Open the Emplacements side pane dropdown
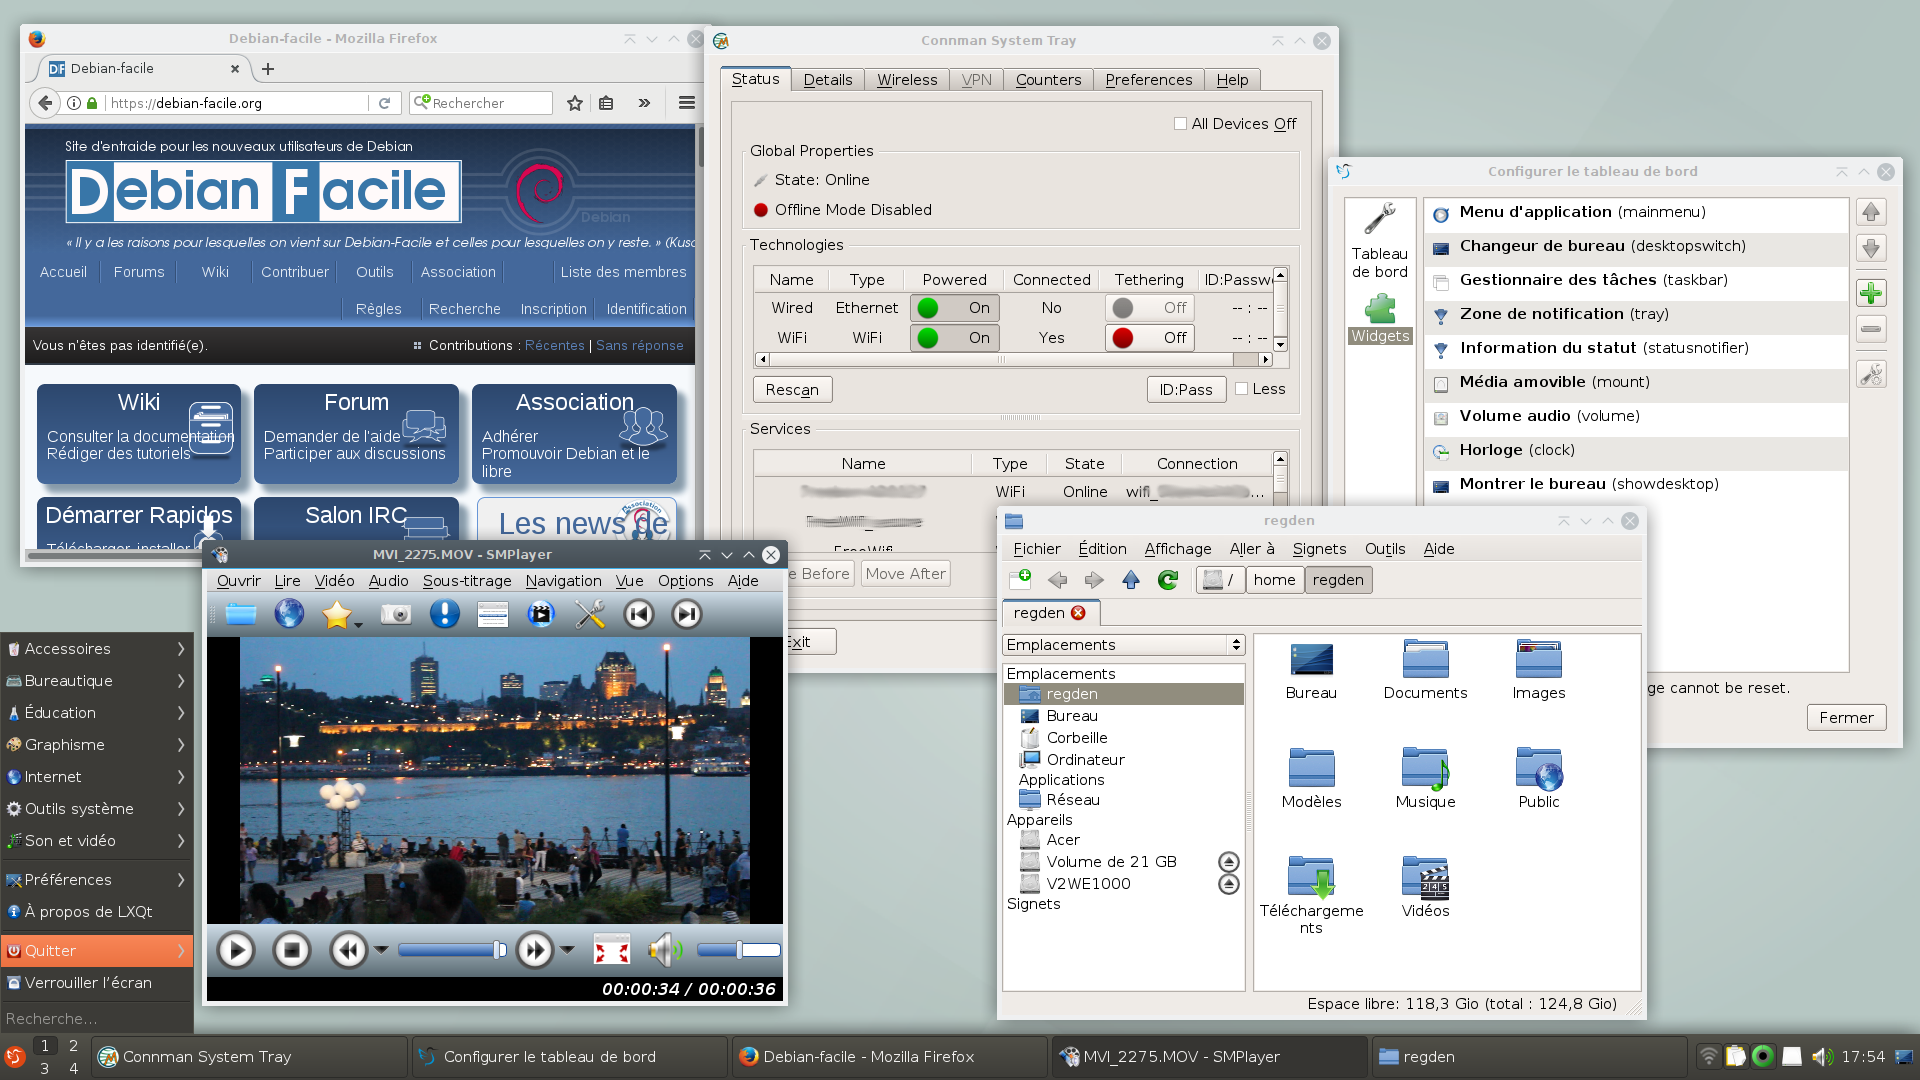This screenshot has height=1080, width=1920. [1123, 645]
